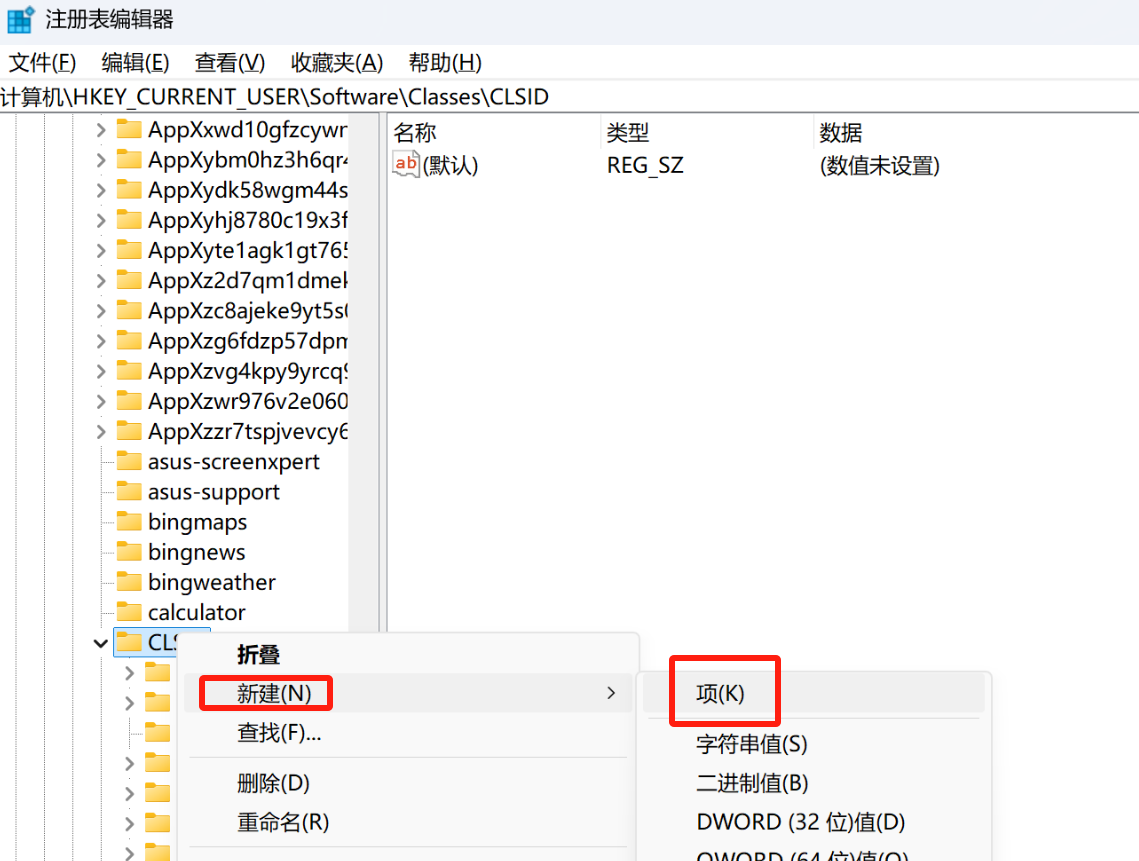Choose 字符串值(S) in the submenu
The image size is (1139, 861).
pos(751,744)
